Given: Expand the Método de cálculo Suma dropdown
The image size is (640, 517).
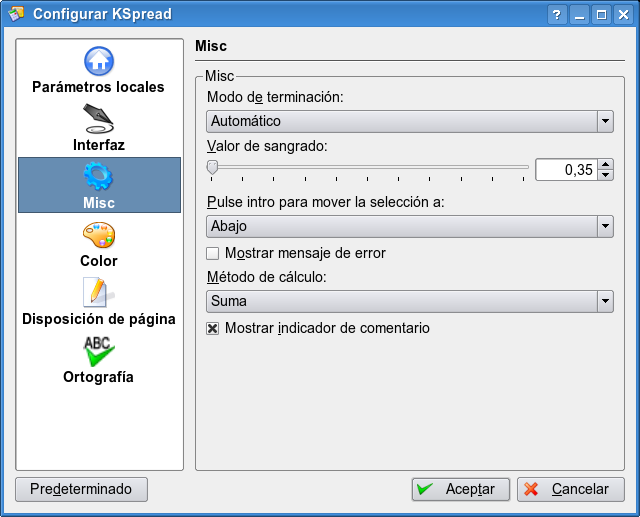Looking at the screenshot, I should point(604,301).
